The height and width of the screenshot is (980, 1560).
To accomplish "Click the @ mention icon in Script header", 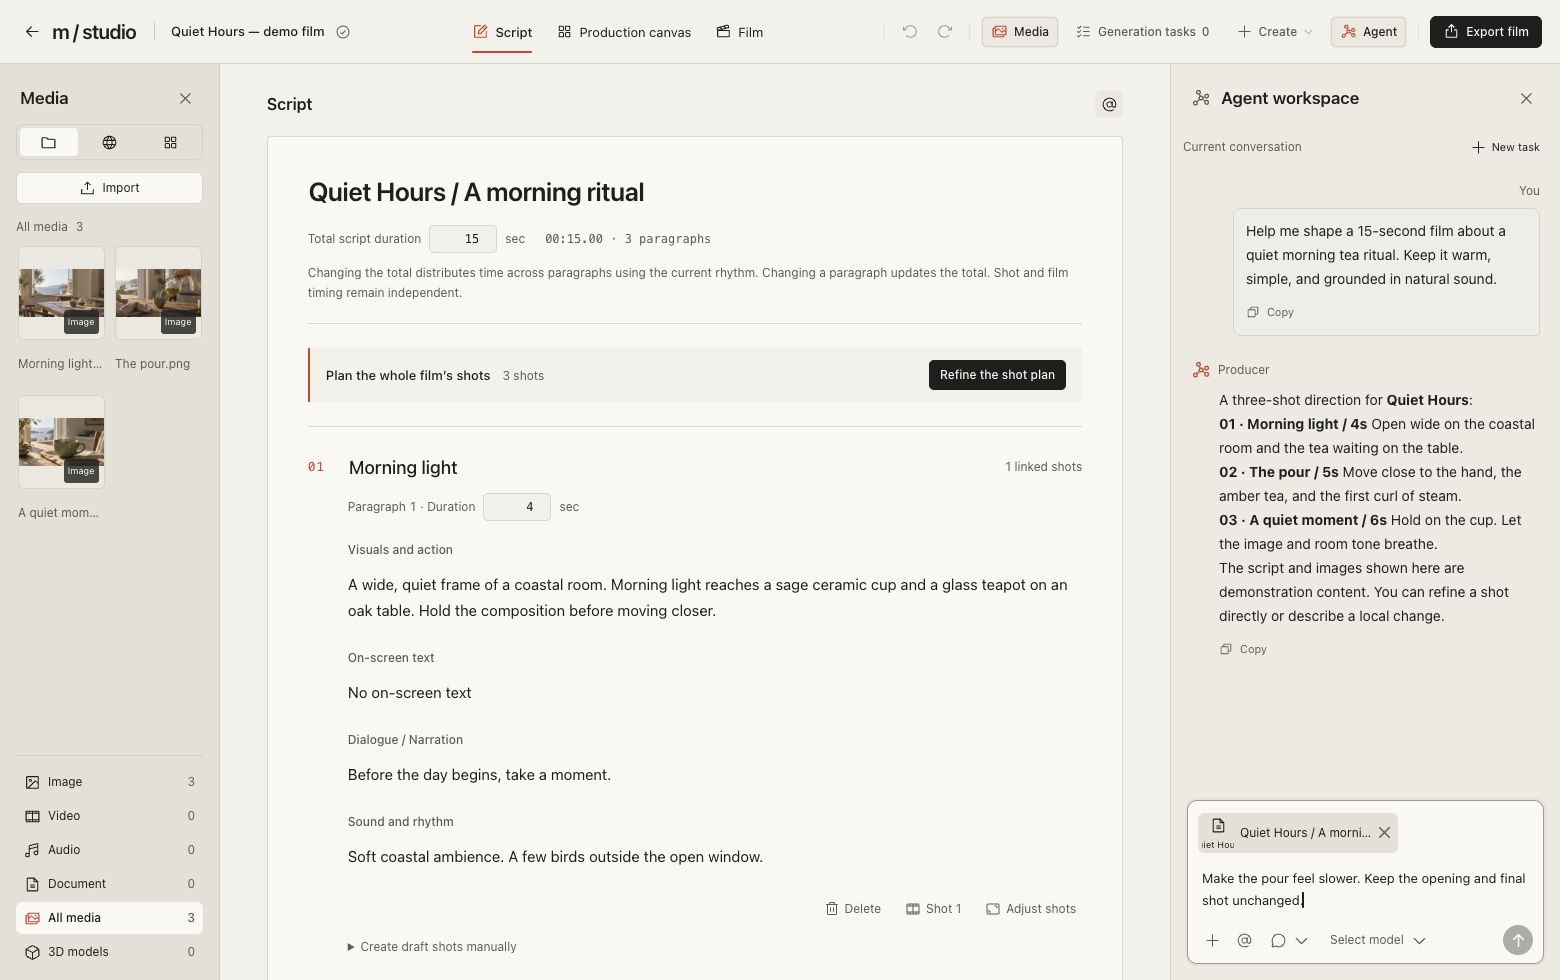I will coord(1109,104).
